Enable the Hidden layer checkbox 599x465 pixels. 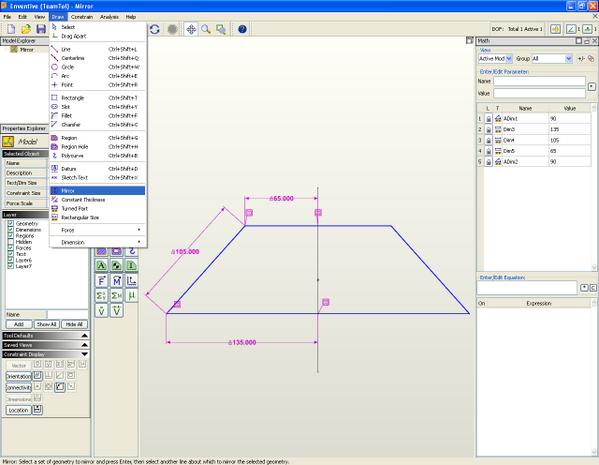(11, 242)
